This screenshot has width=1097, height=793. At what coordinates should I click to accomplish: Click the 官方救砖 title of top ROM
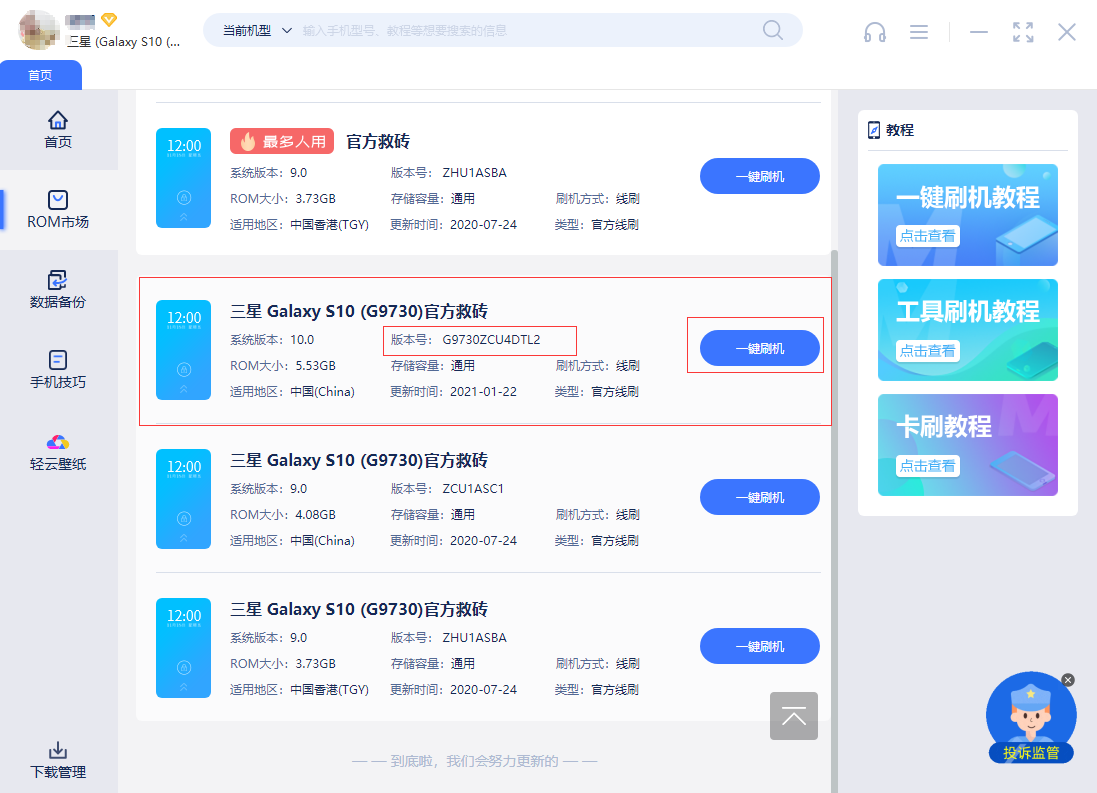pyautogui.click(x=378, y=141)
